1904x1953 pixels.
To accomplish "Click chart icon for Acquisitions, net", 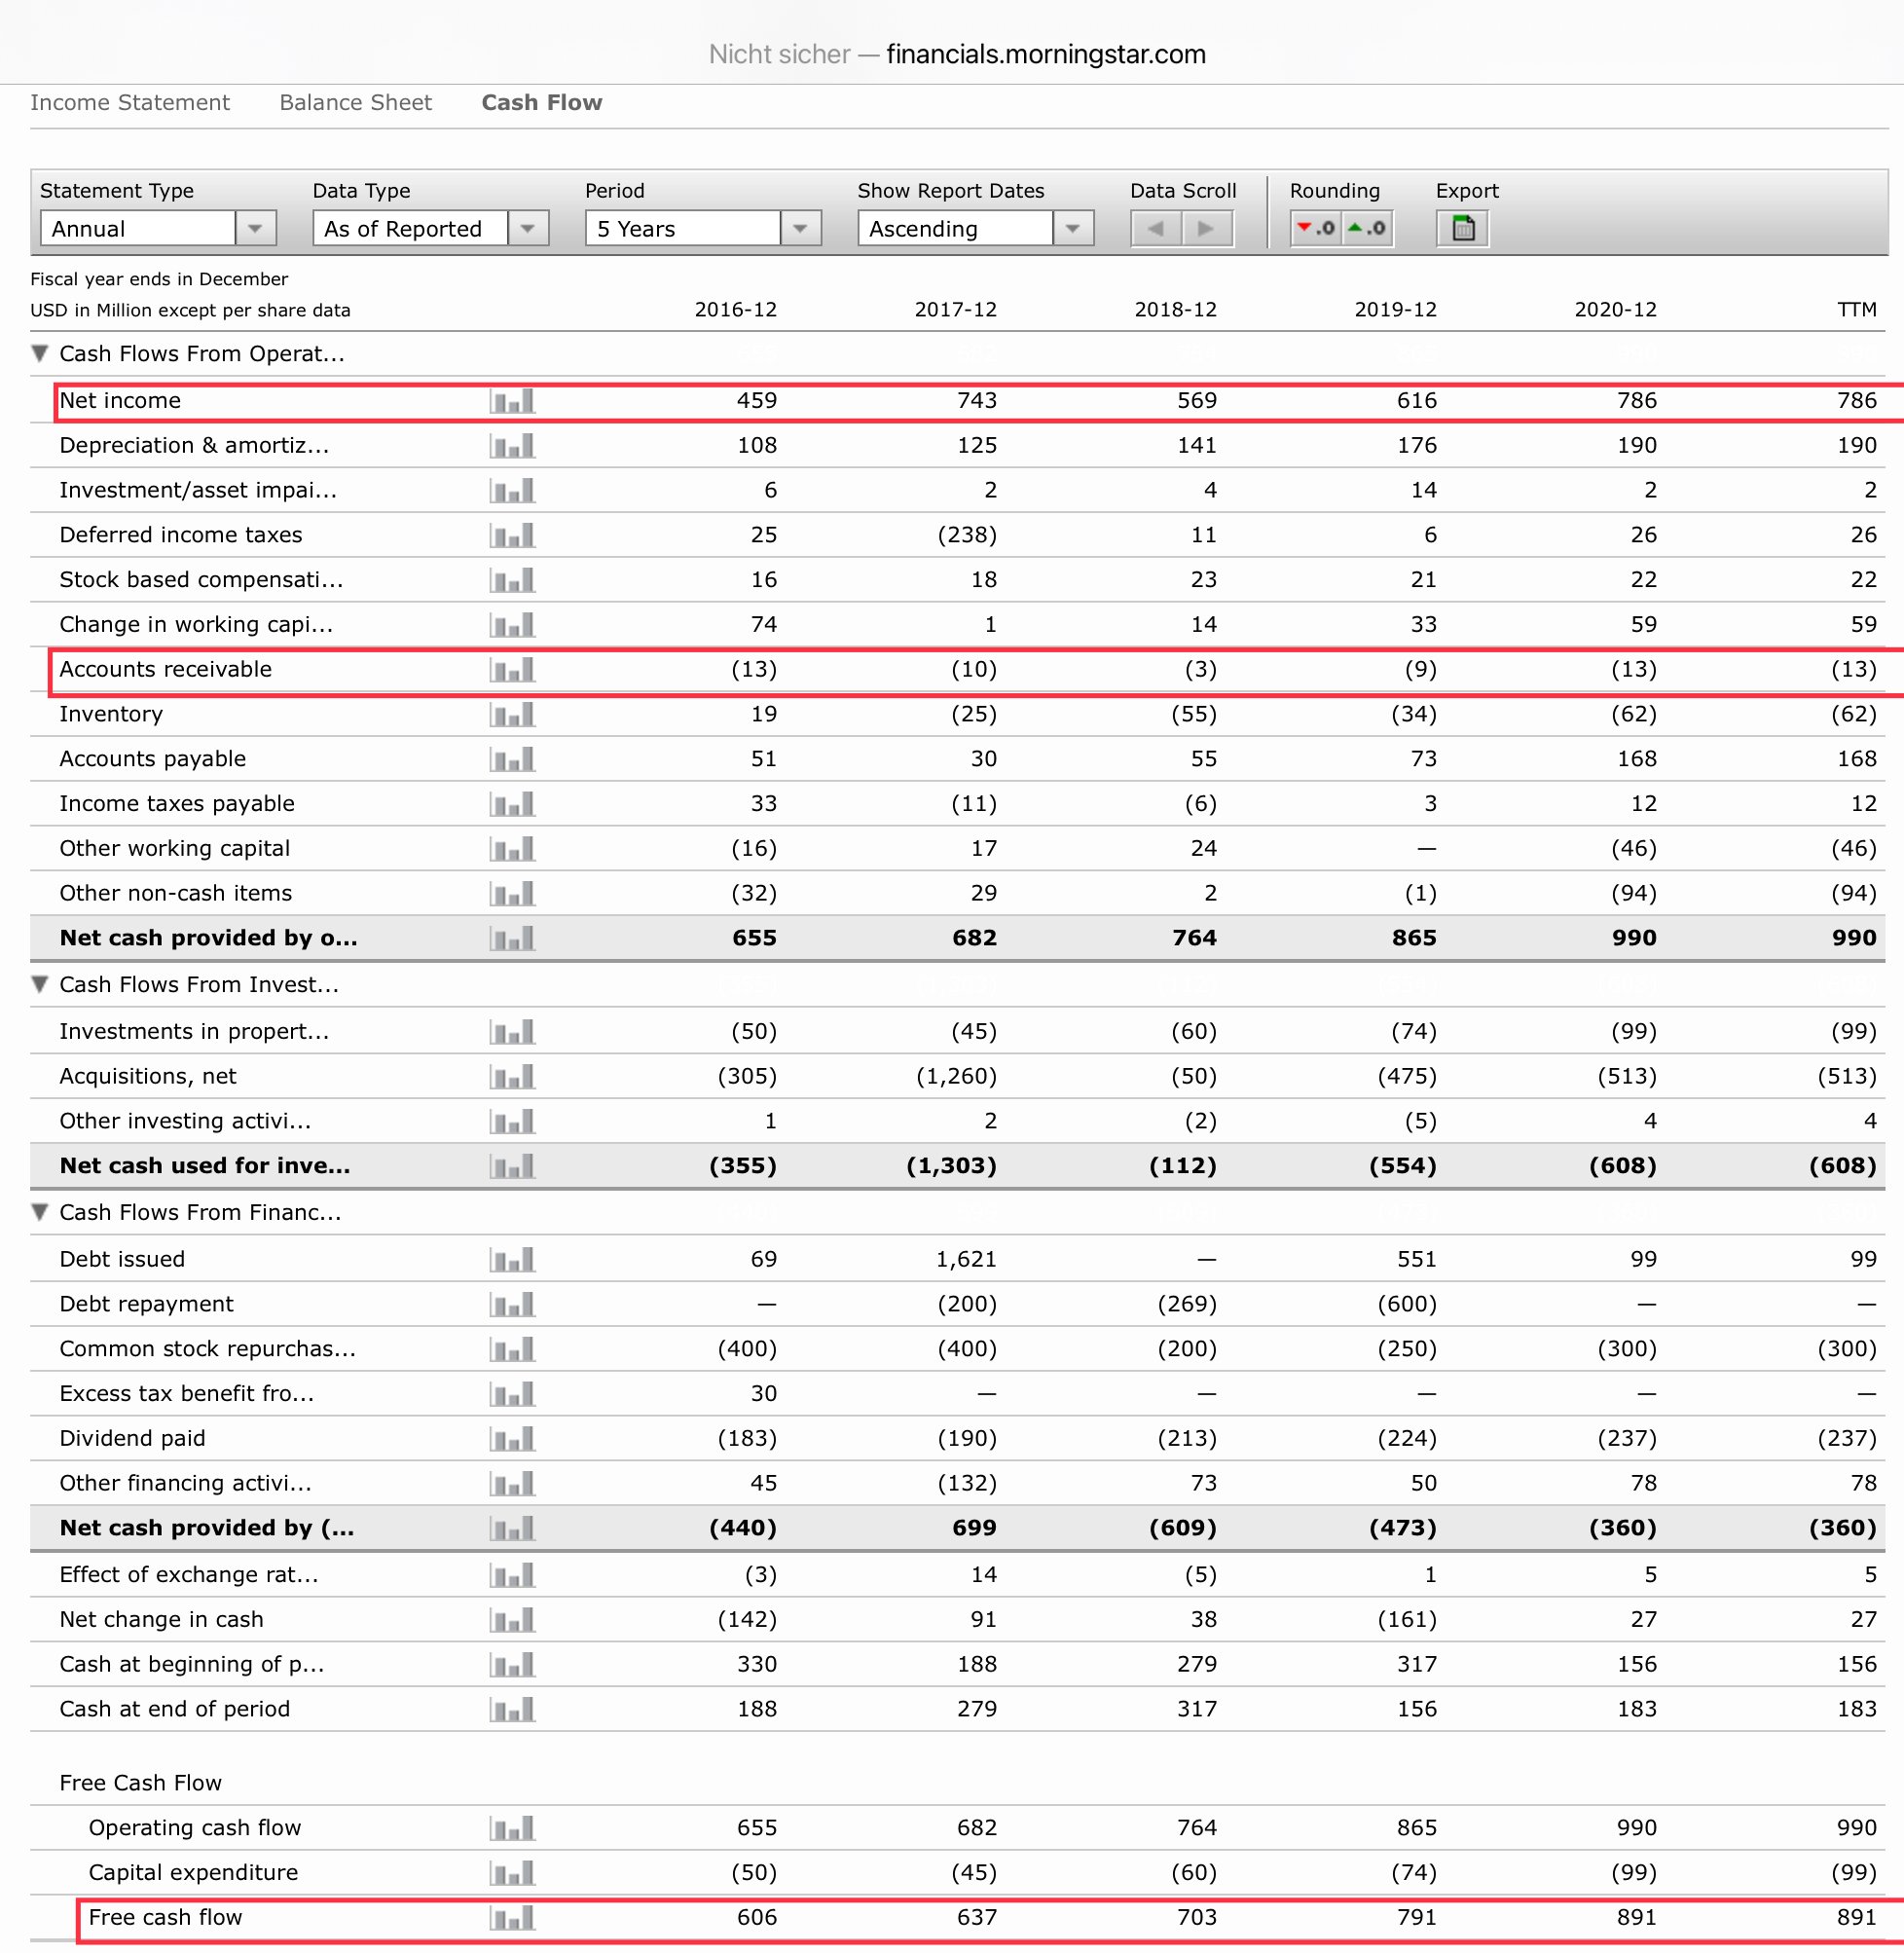I will (512, 1076).
